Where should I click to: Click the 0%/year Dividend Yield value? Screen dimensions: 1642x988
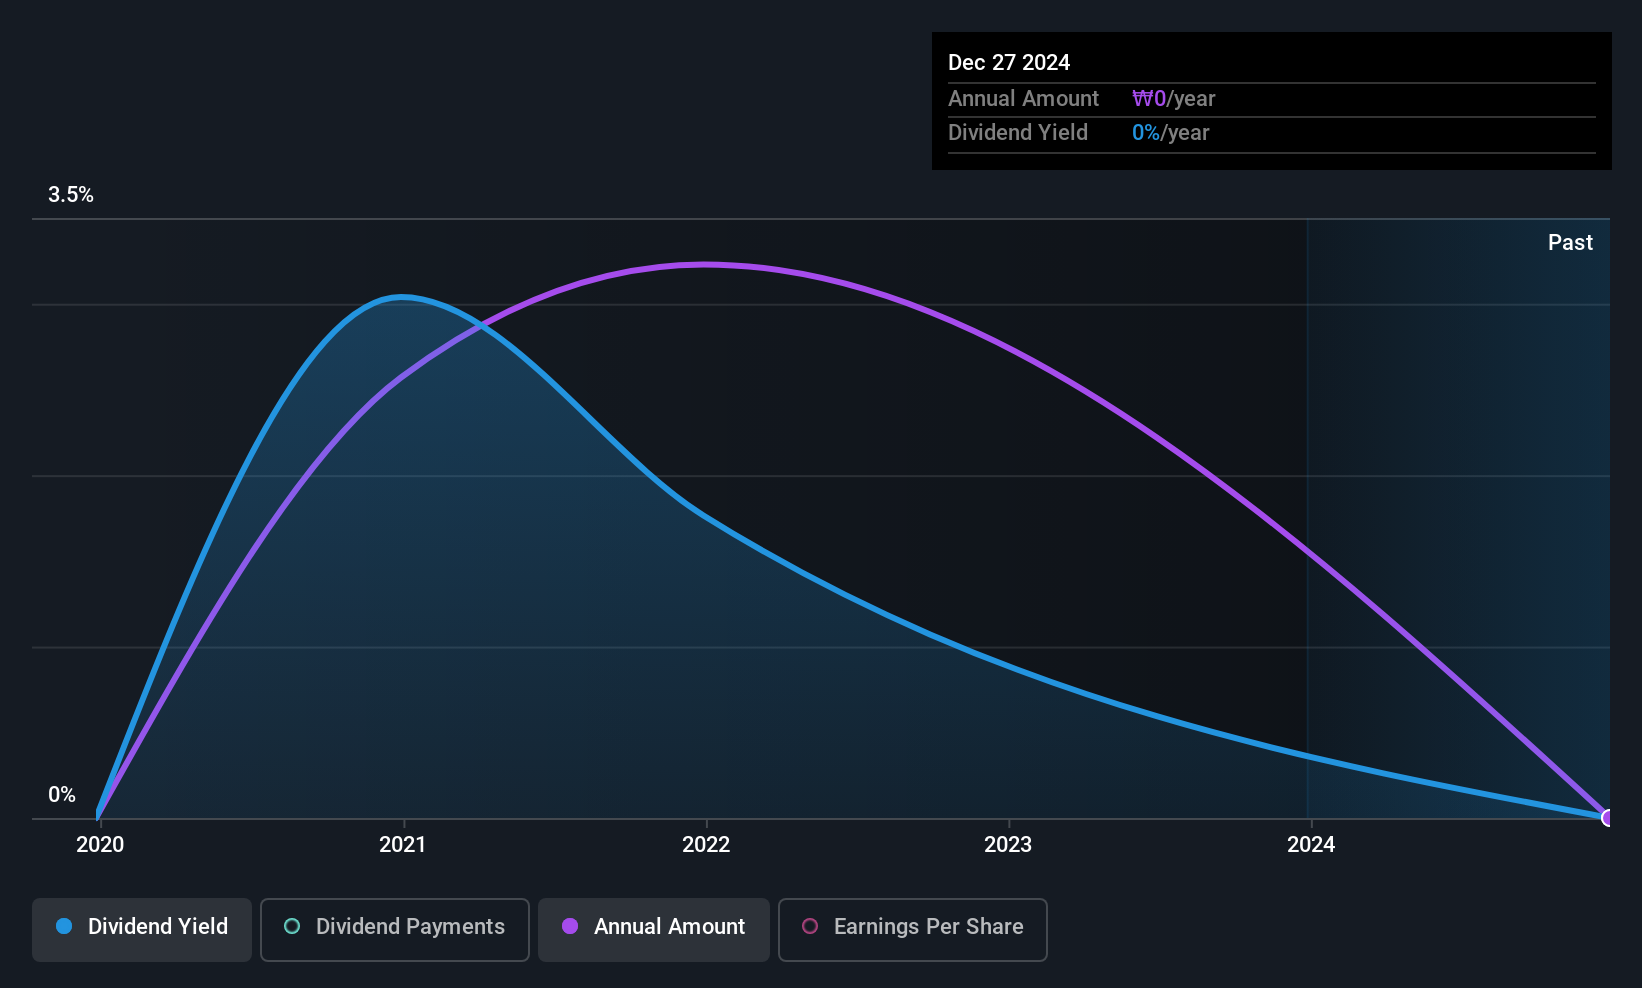coord(1170,133)
